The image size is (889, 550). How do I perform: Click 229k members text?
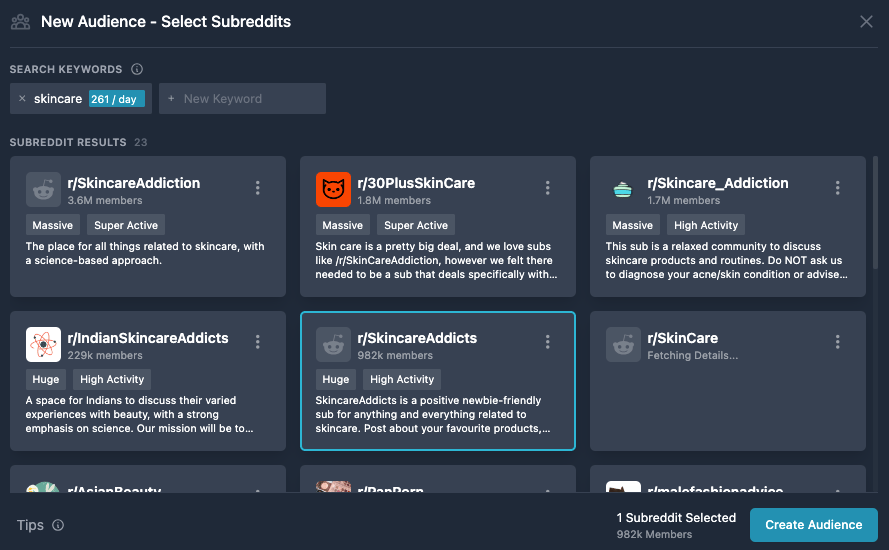coord(105,356)
